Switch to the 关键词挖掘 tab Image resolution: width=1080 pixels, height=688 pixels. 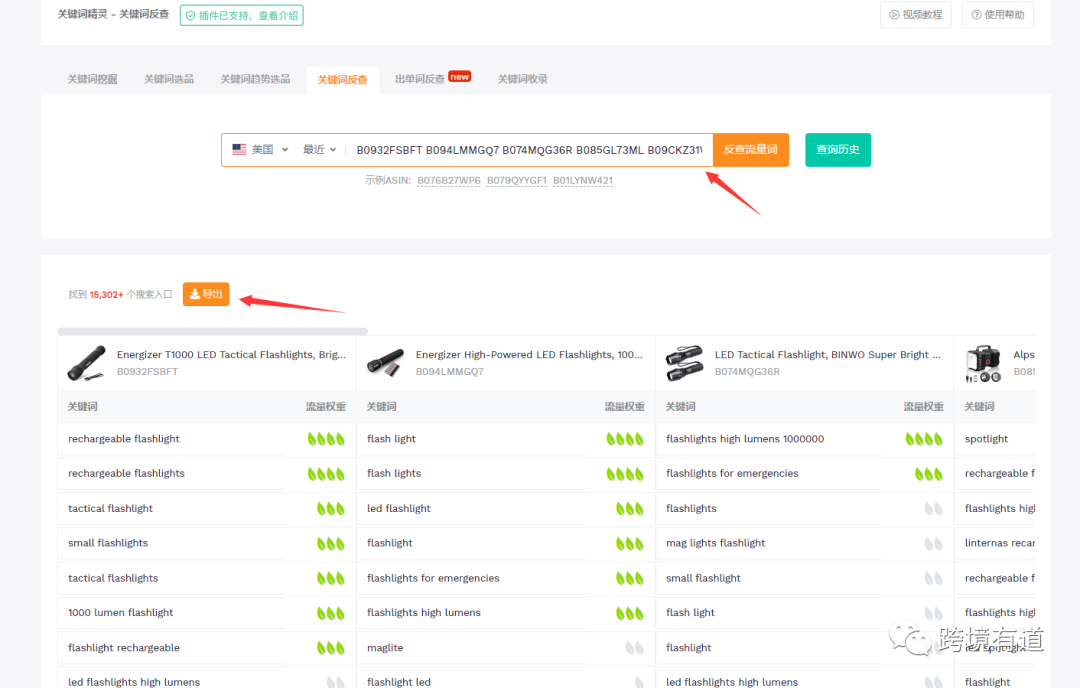[x=92, y=79]
